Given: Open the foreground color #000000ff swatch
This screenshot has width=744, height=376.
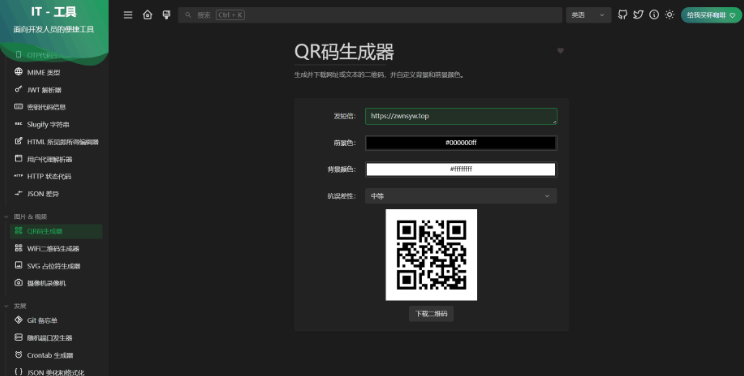Looking at the screenshot, I should 461,143.
